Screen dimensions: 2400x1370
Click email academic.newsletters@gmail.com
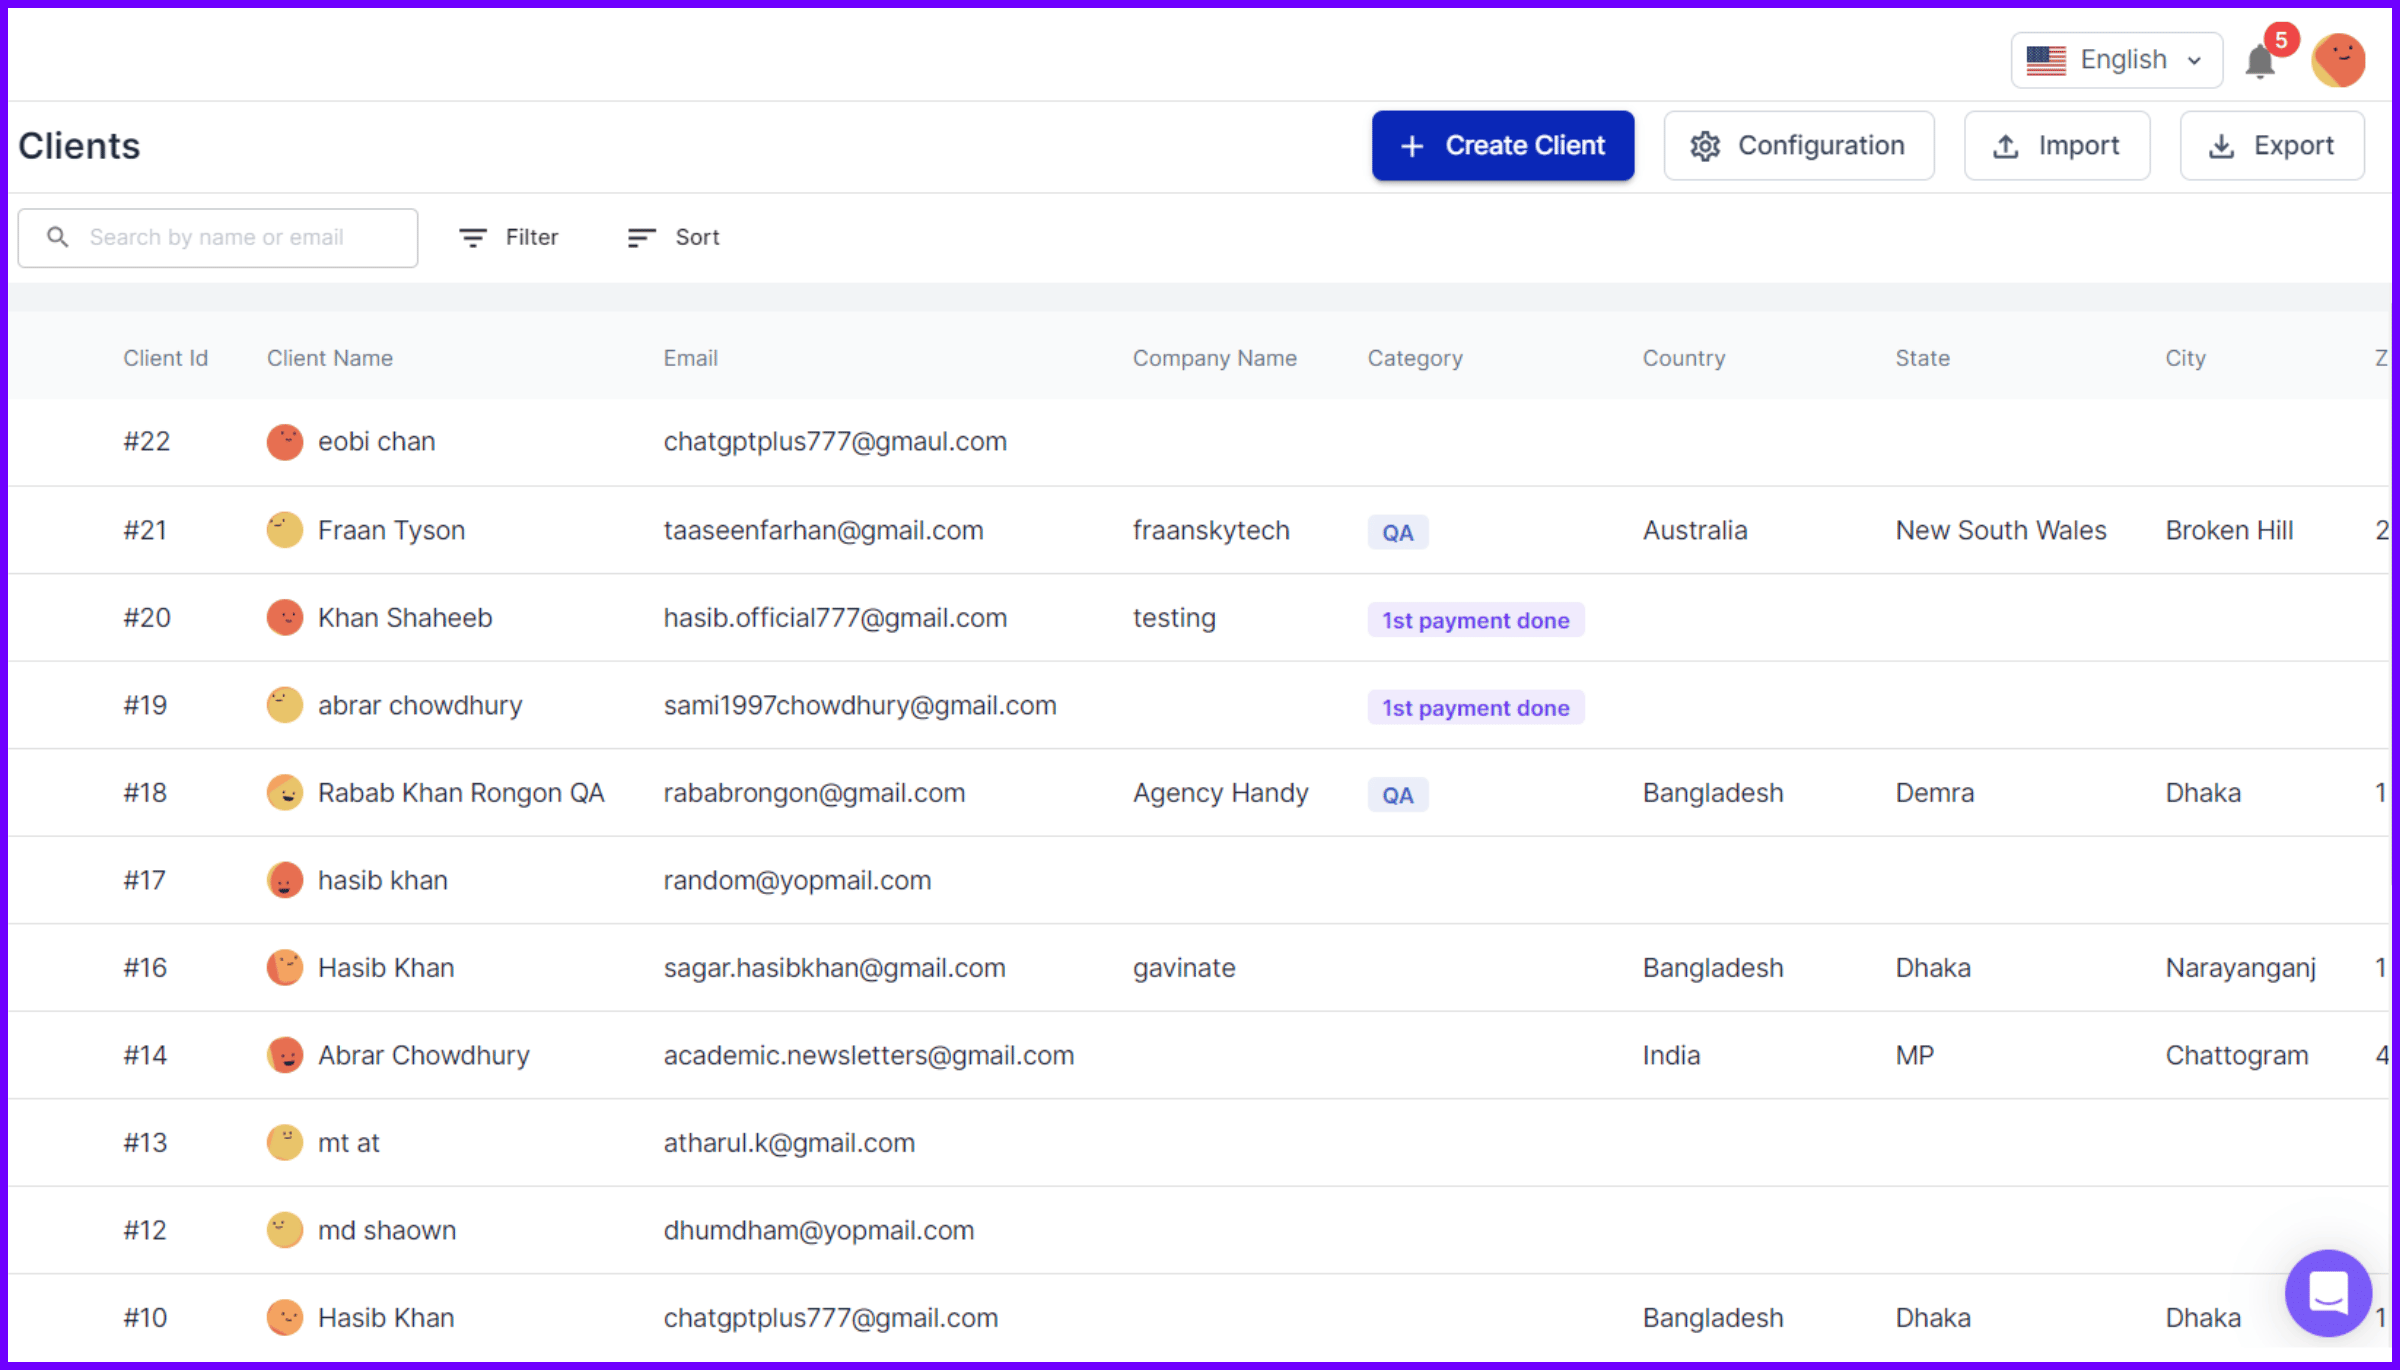point(868,1055)
